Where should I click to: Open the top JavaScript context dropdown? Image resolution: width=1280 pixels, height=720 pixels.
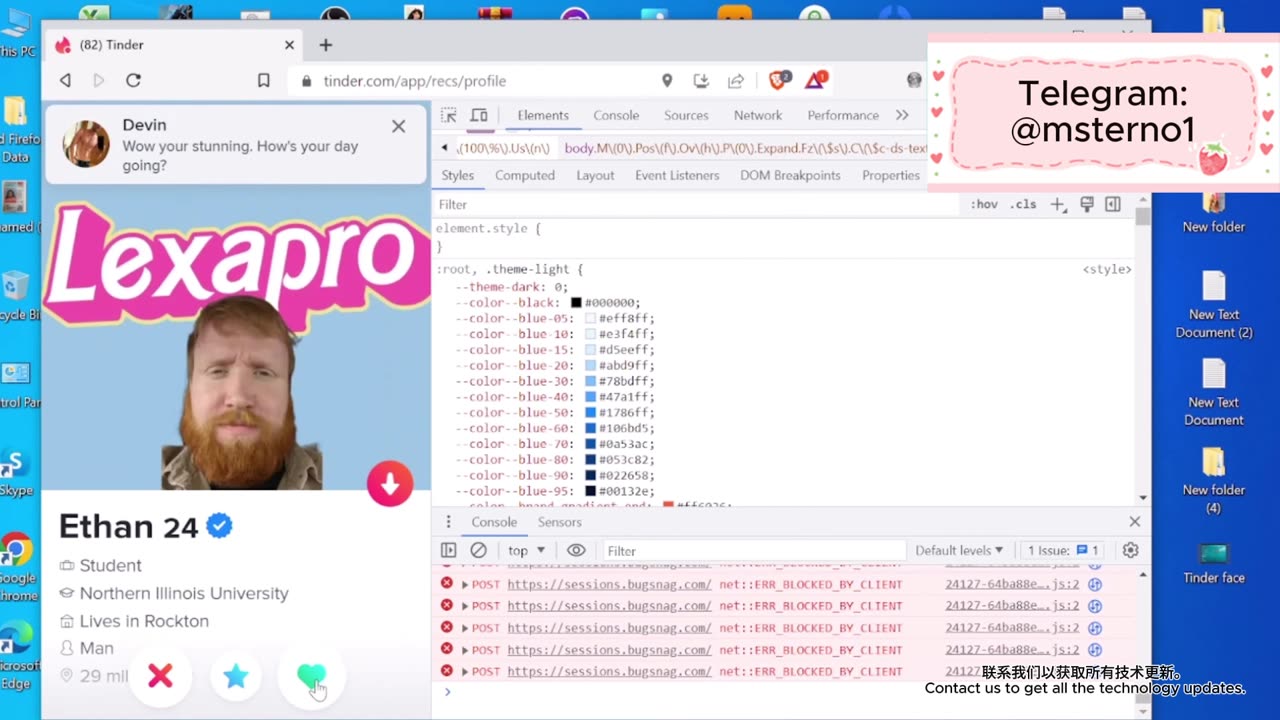[x=526, y=550]
